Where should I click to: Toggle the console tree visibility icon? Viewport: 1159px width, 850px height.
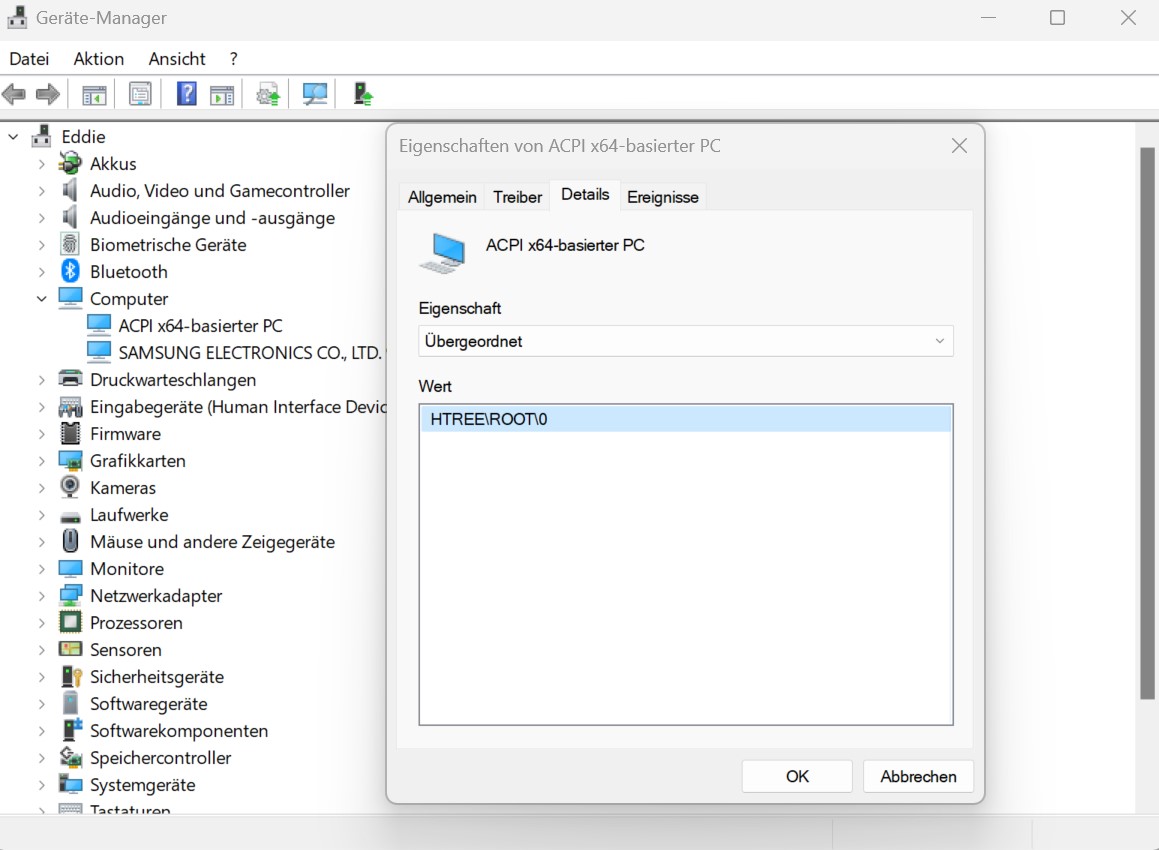pos(93,93)
